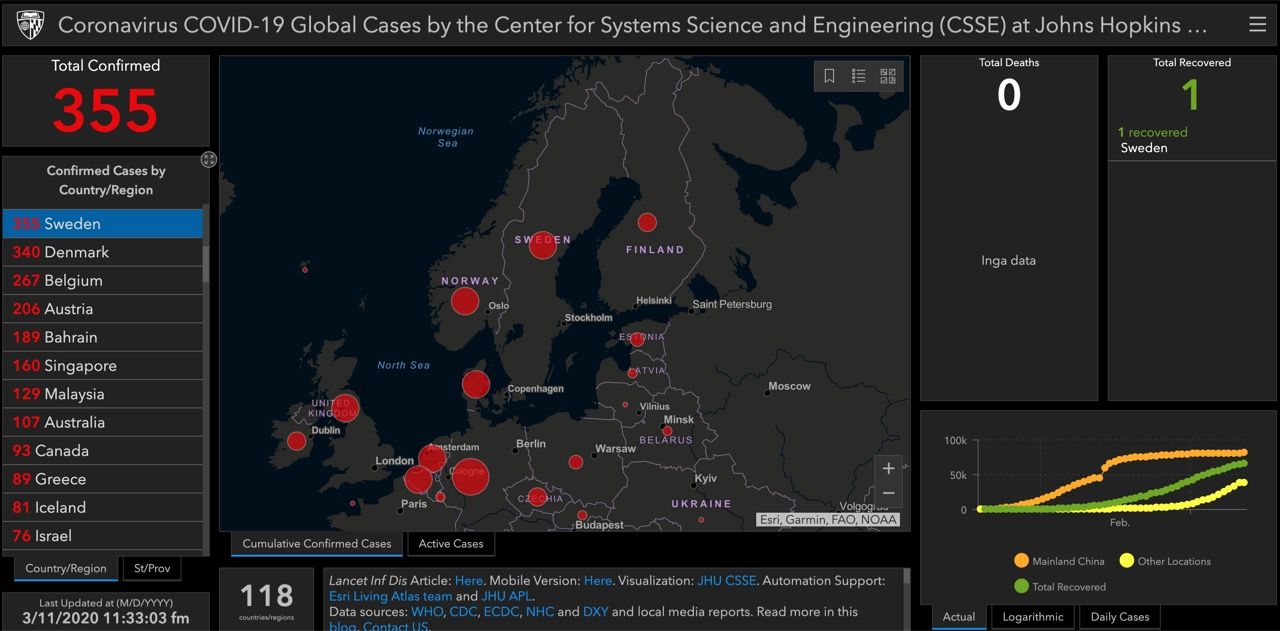Toggle the orange Mainland China legend dot
The width and height of the screenshot is (1280, 631).
pyautogui.click(x=1021, y=561)
